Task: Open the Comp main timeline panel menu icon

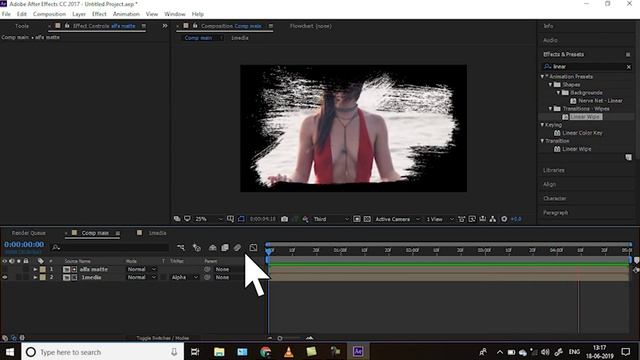Action: tap(118, 233)
